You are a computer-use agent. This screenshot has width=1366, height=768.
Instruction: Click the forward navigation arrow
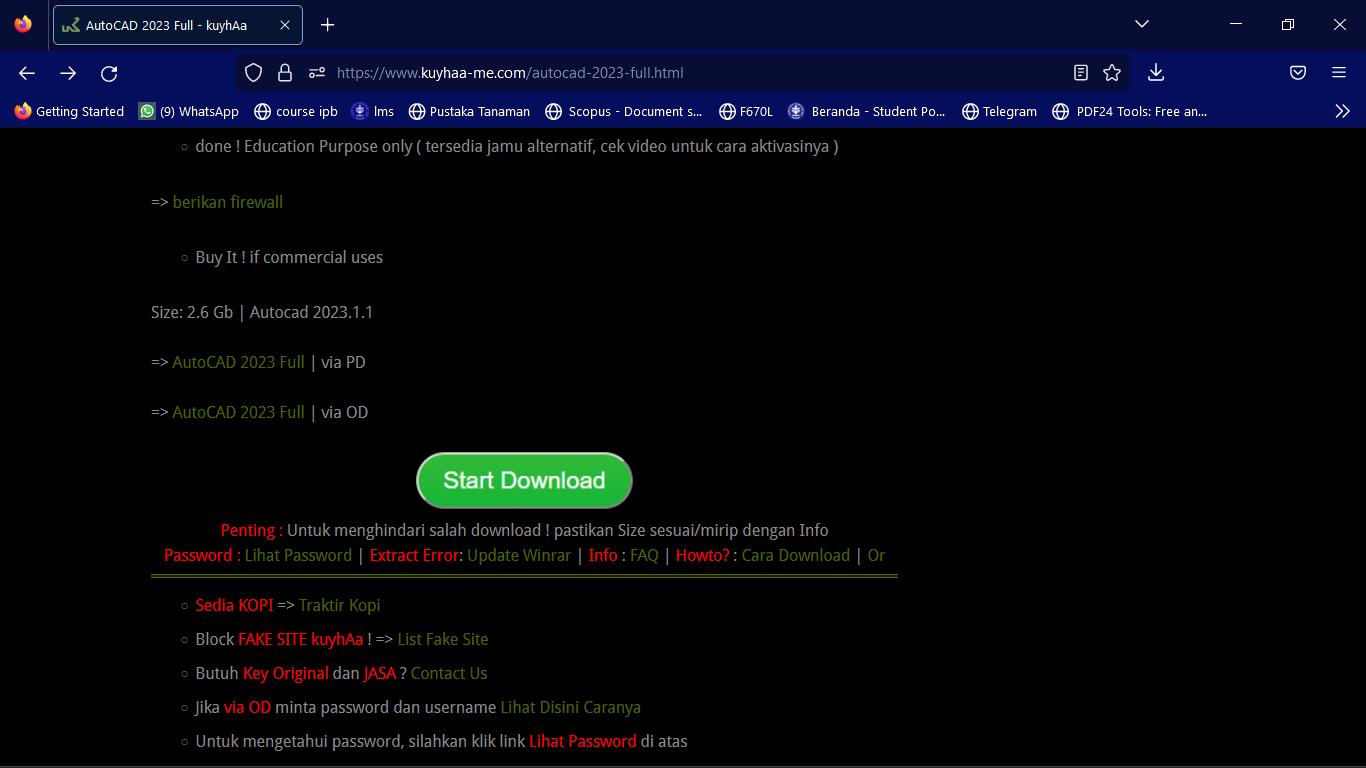pos(68,73)
